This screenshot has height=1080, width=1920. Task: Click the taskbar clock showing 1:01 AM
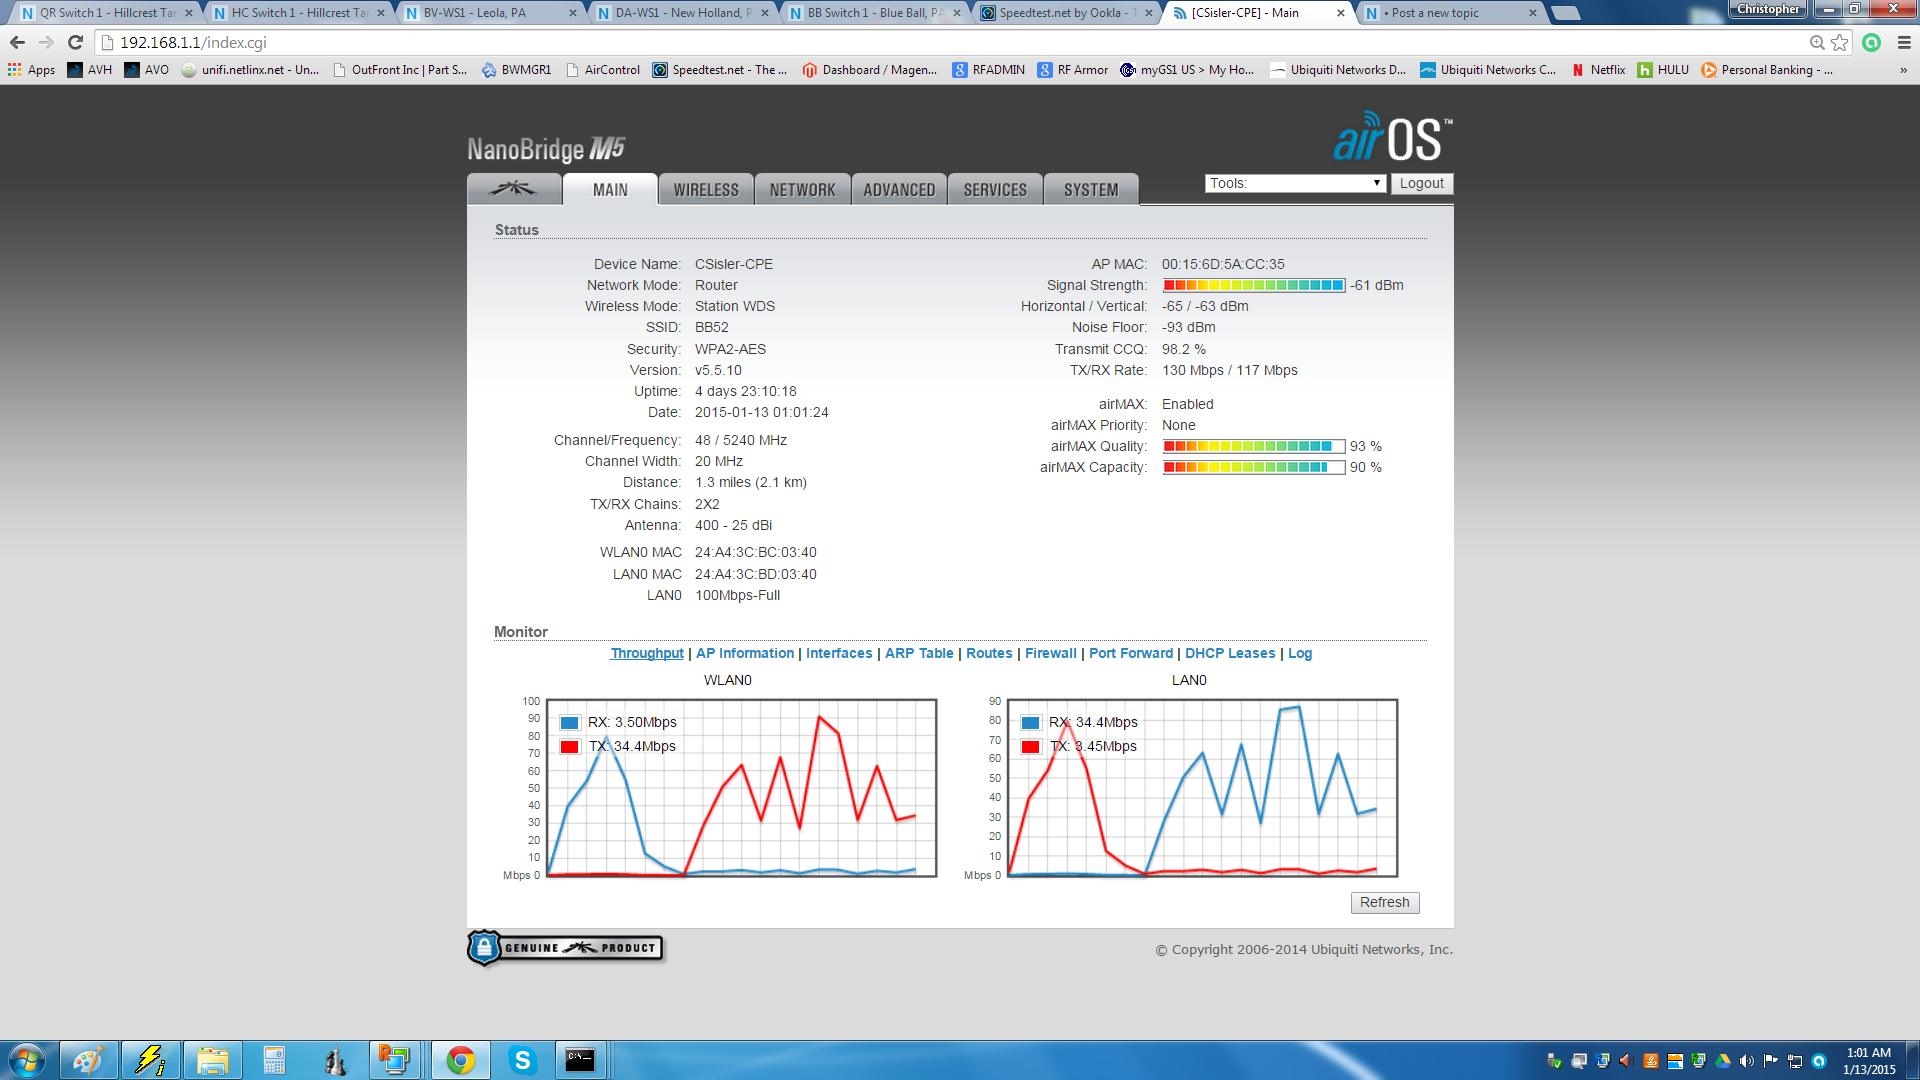click(x=1868, y=1061)
